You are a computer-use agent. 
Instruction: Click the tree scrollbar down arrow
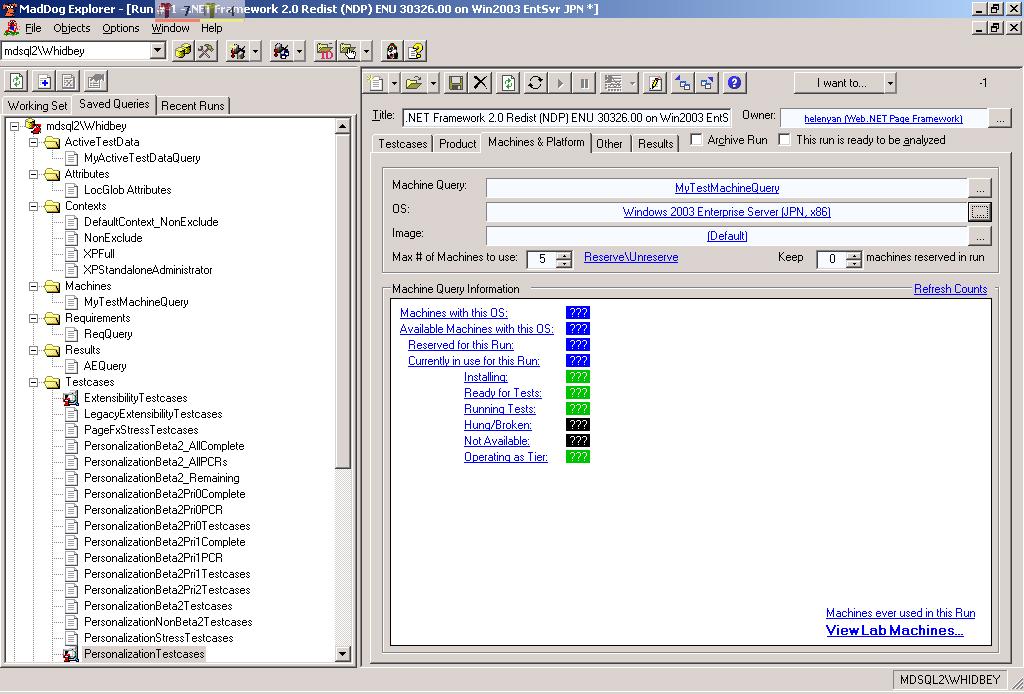pyautogui.click(x=342, y=654)
